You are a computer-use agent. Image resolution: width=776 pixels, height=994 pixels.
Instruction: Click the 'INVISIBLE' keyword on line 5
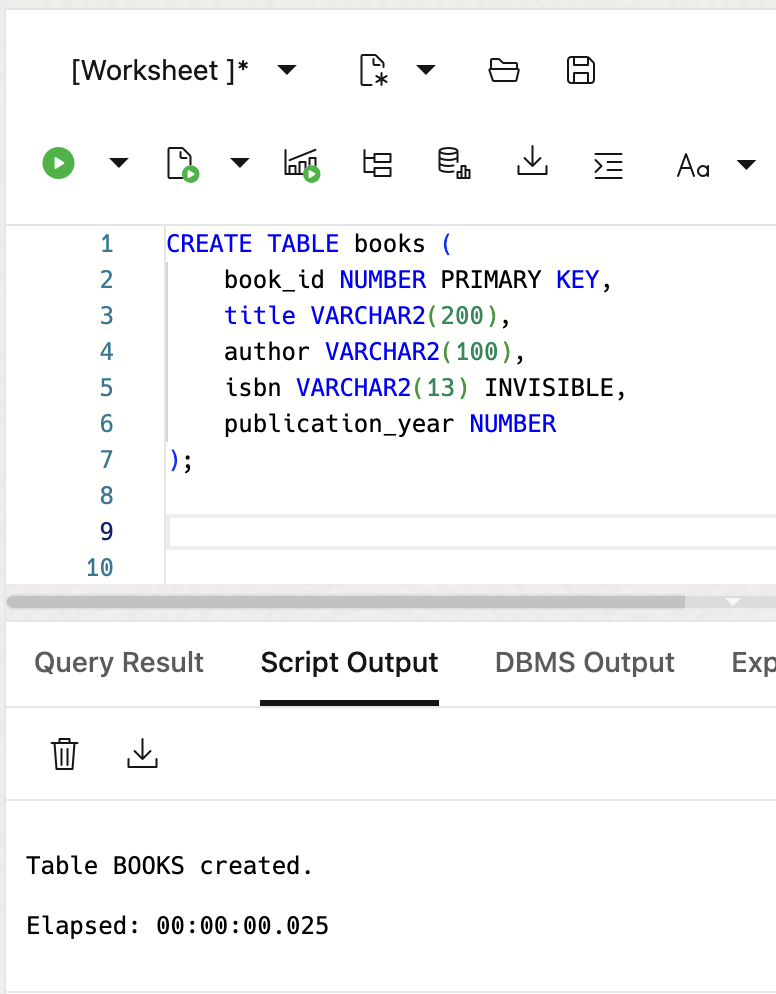click(x=549, y=388)
